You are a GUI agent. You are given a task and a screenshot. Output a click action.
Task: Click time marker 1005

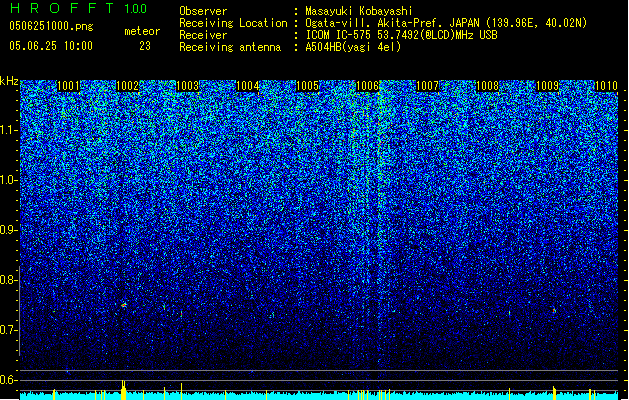click(x=307, y=86)
